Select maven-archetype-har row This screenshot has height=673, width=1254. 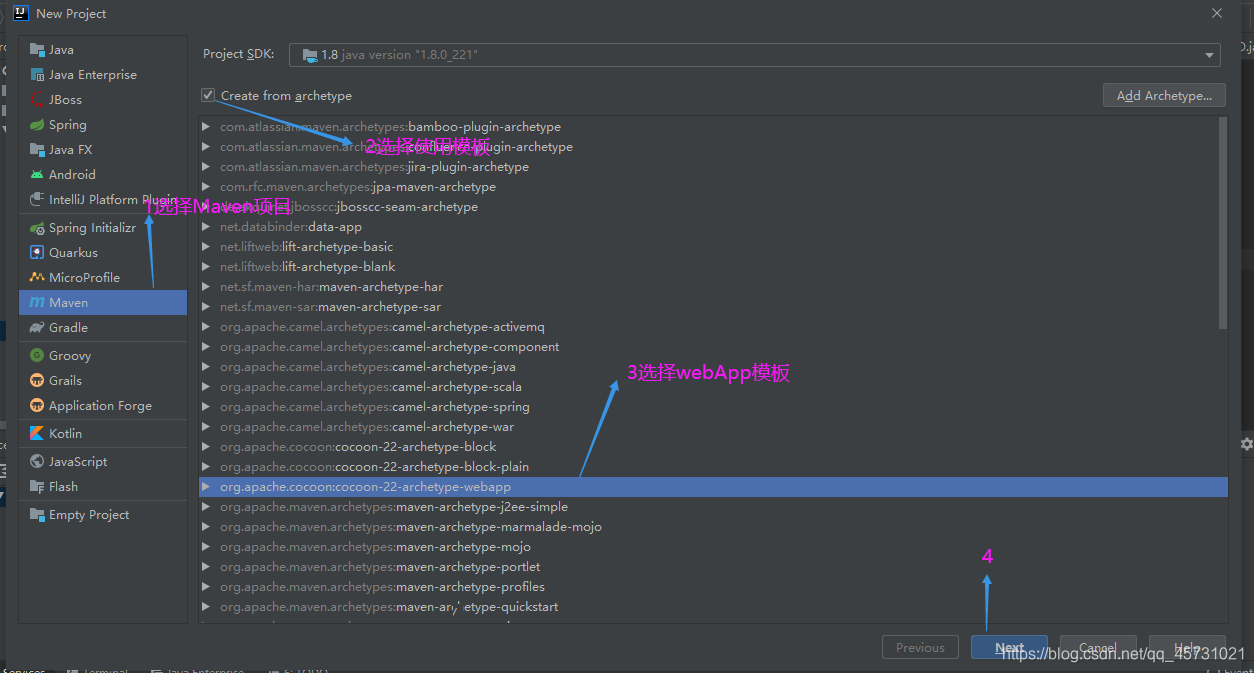[713, 287]
